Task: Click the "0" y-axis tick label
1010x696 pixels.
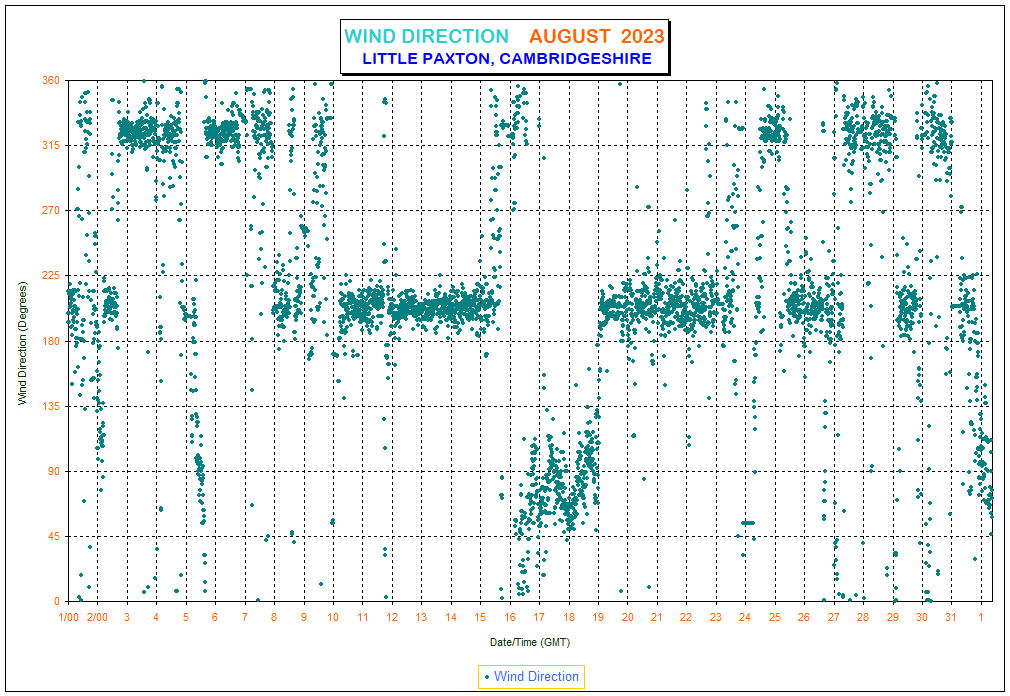Action: click(57, 601)
